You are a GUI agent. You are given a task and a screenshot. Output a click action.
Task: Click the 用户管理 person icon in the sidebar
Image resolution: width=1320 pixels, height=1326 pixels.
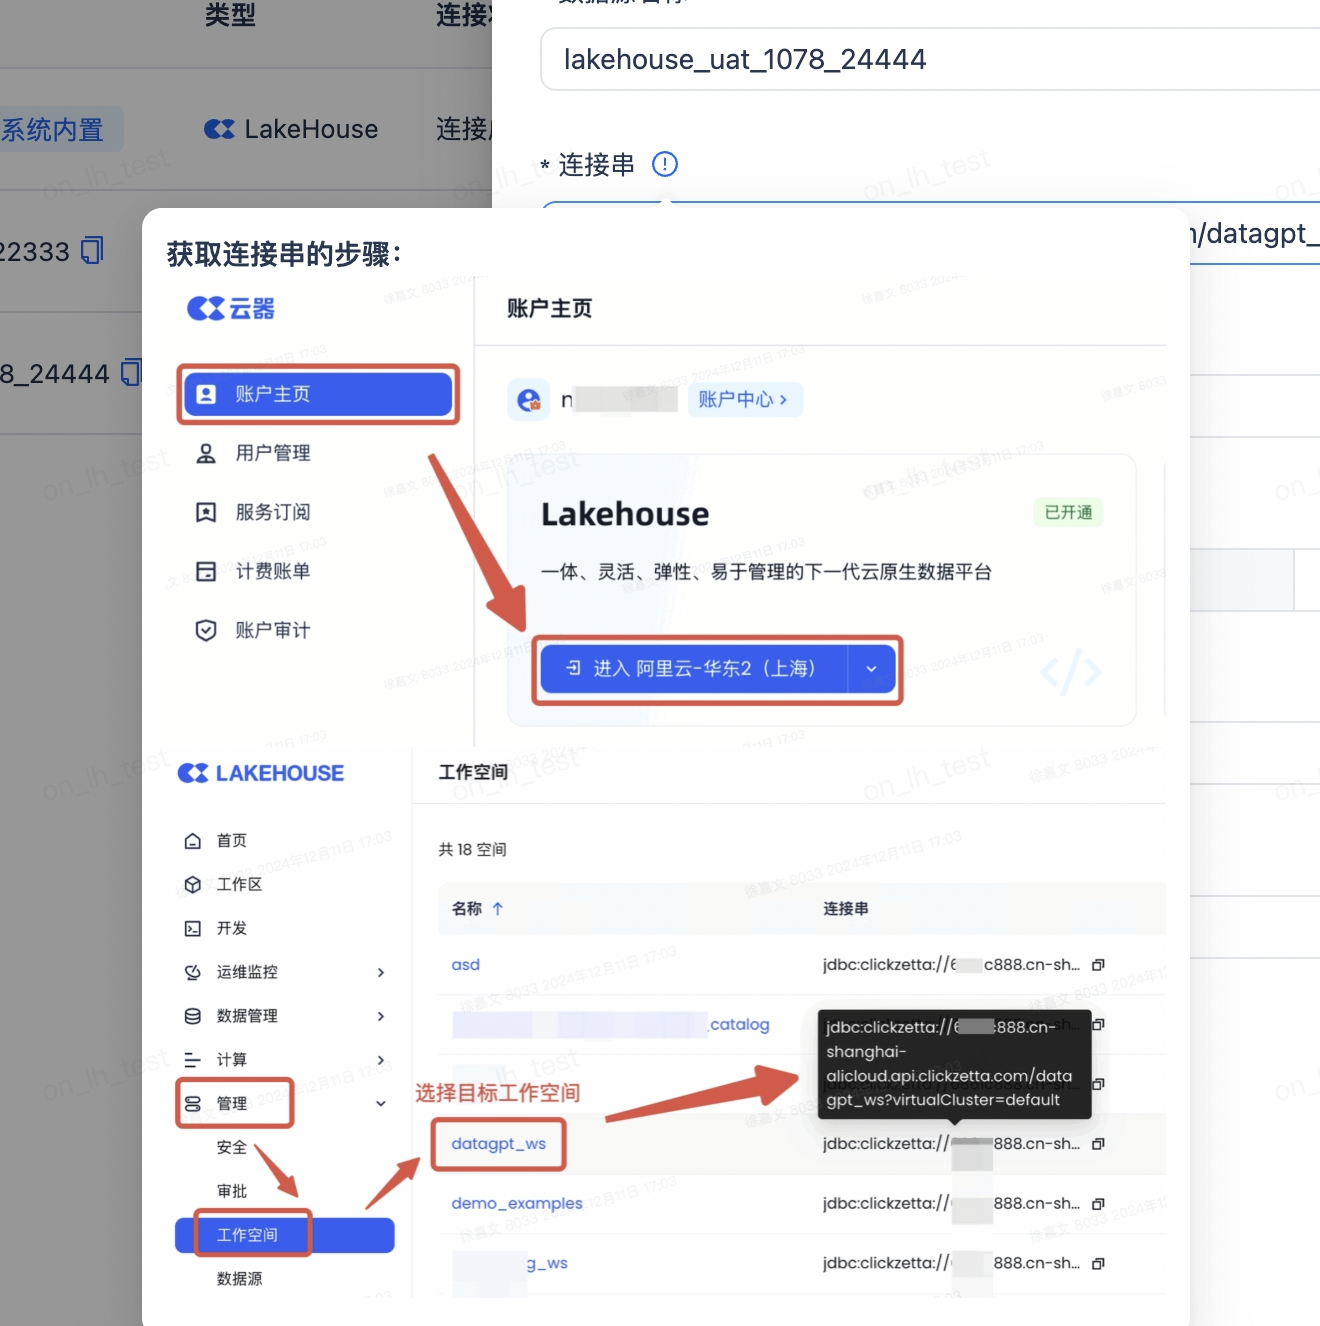click(x=206, y=453)
